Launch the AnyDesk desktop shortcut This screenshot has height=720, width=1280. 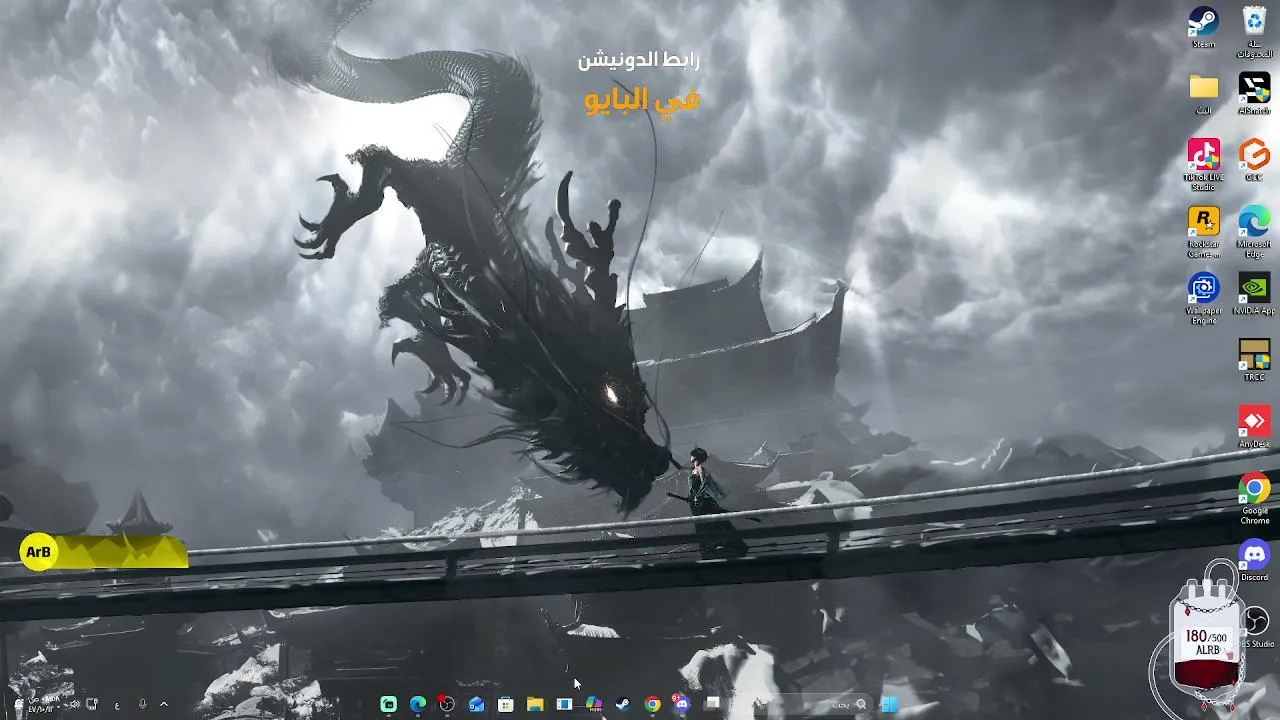1254,427
